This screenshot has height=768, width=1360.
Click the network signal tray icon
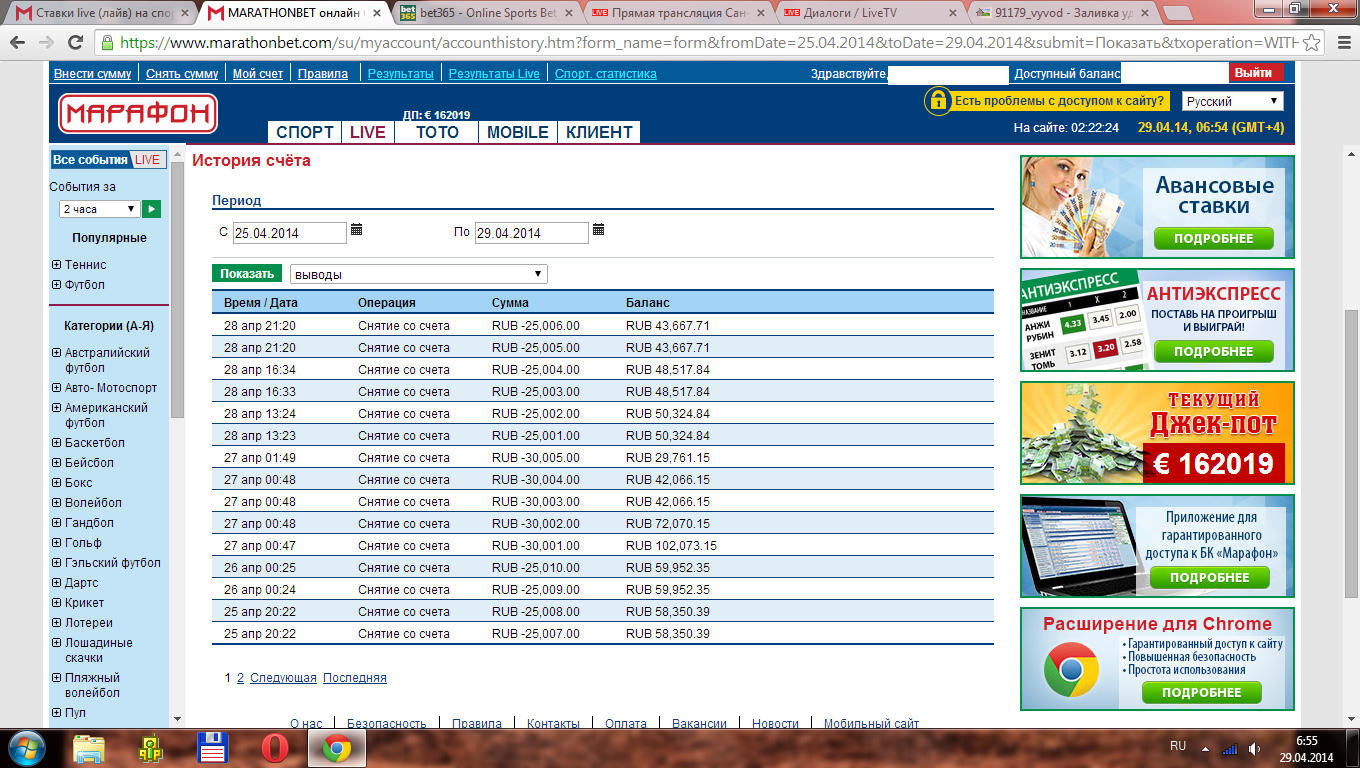click(x=1229, y=748)
